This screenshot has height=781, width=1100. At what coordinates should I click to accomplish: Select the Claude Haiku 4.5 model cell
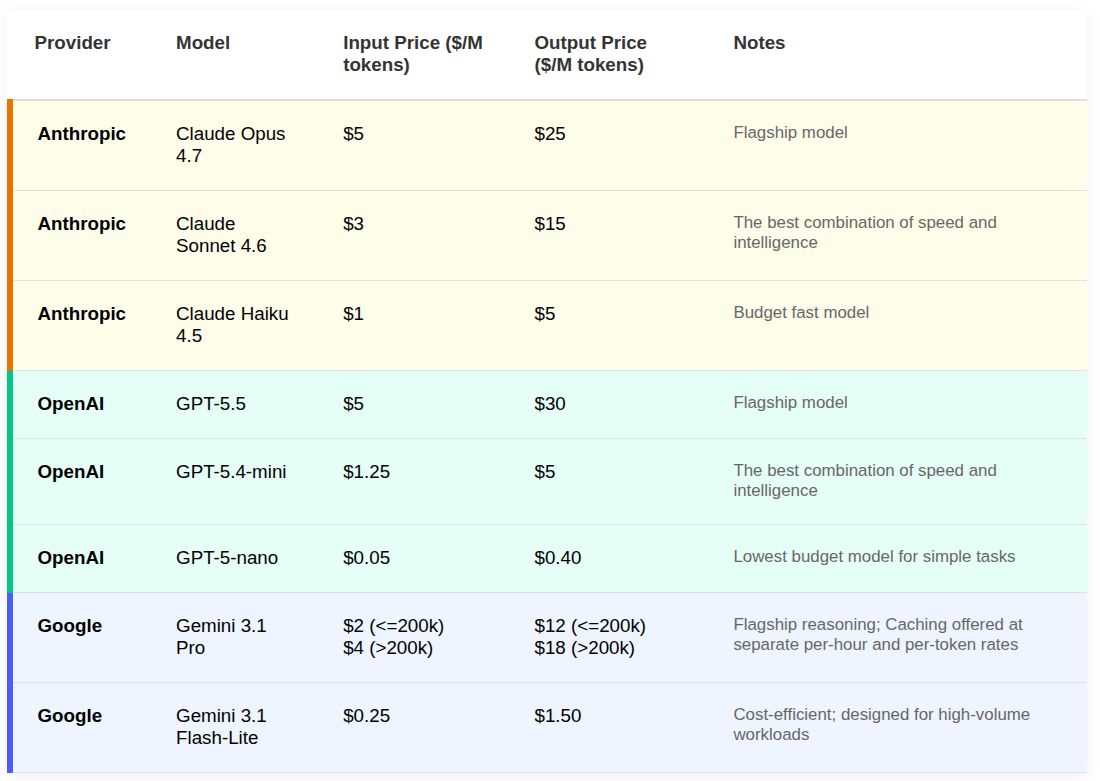[232, 324]
